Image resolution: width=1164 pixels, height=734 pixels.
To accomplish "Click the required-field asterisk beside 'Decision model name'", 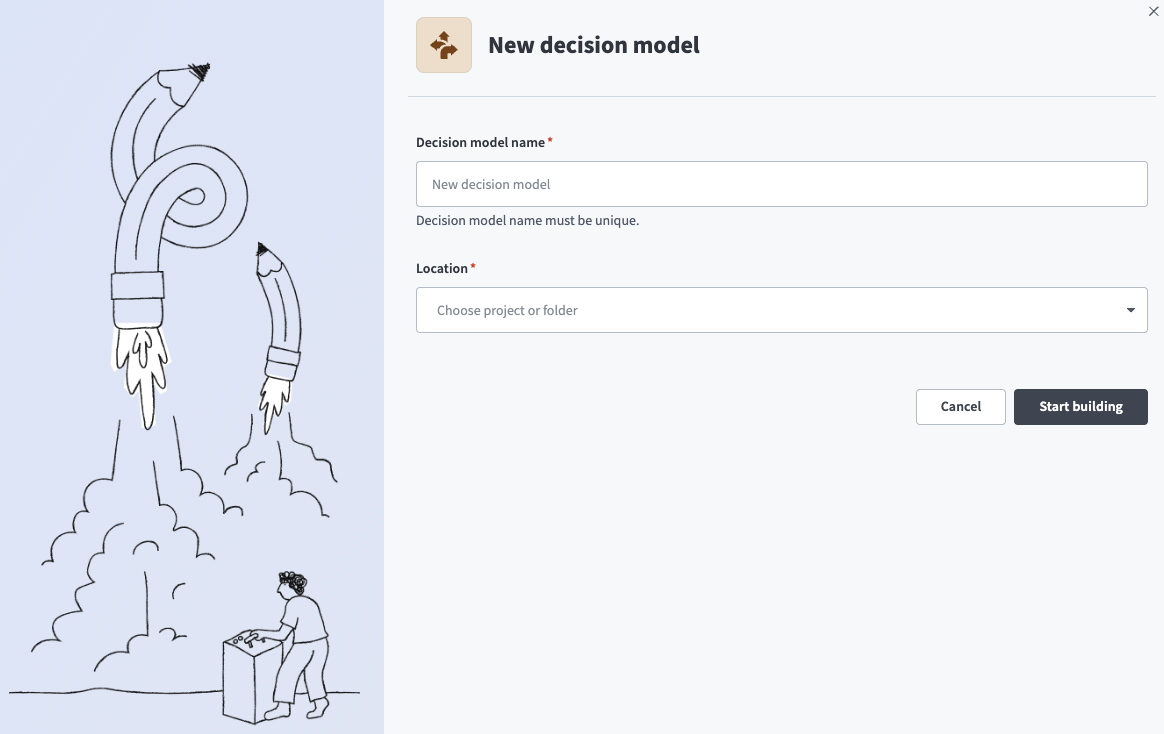I will 548,138.
